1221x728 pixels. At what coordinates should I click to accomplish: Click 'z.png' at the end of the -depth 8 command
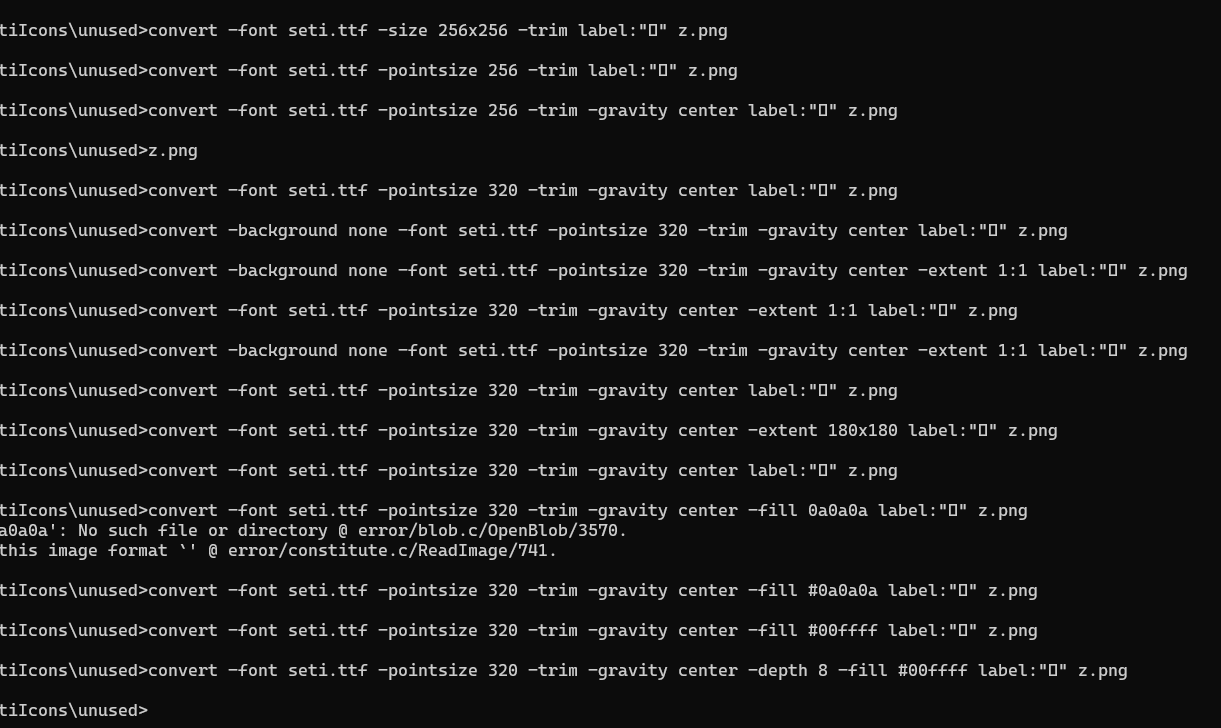pyautogui.click(x=1102, y=670)
